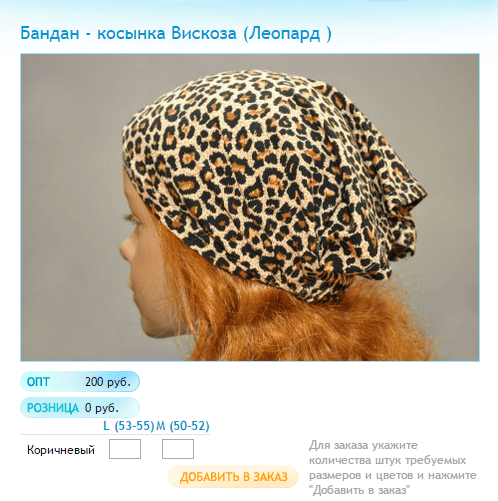Click the order instructions text
The height and width of the screenshot is (501, 498).
(x=393, y=468)
